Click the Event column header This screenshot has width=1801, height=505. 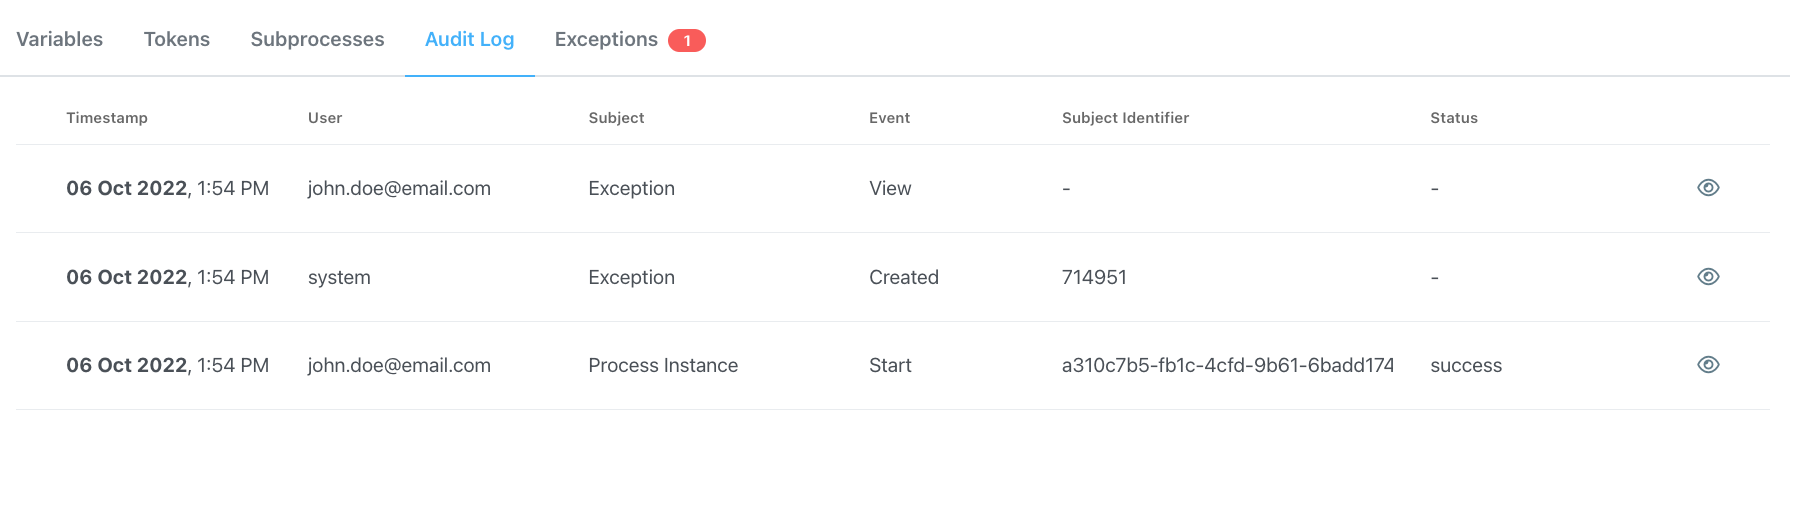(x=889, y=118)
